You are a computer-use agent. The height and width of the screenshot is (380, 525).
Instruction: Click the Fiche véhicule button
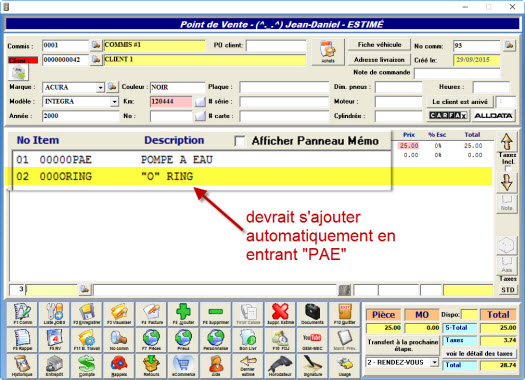pyautogui.click(x=379, y=45)
